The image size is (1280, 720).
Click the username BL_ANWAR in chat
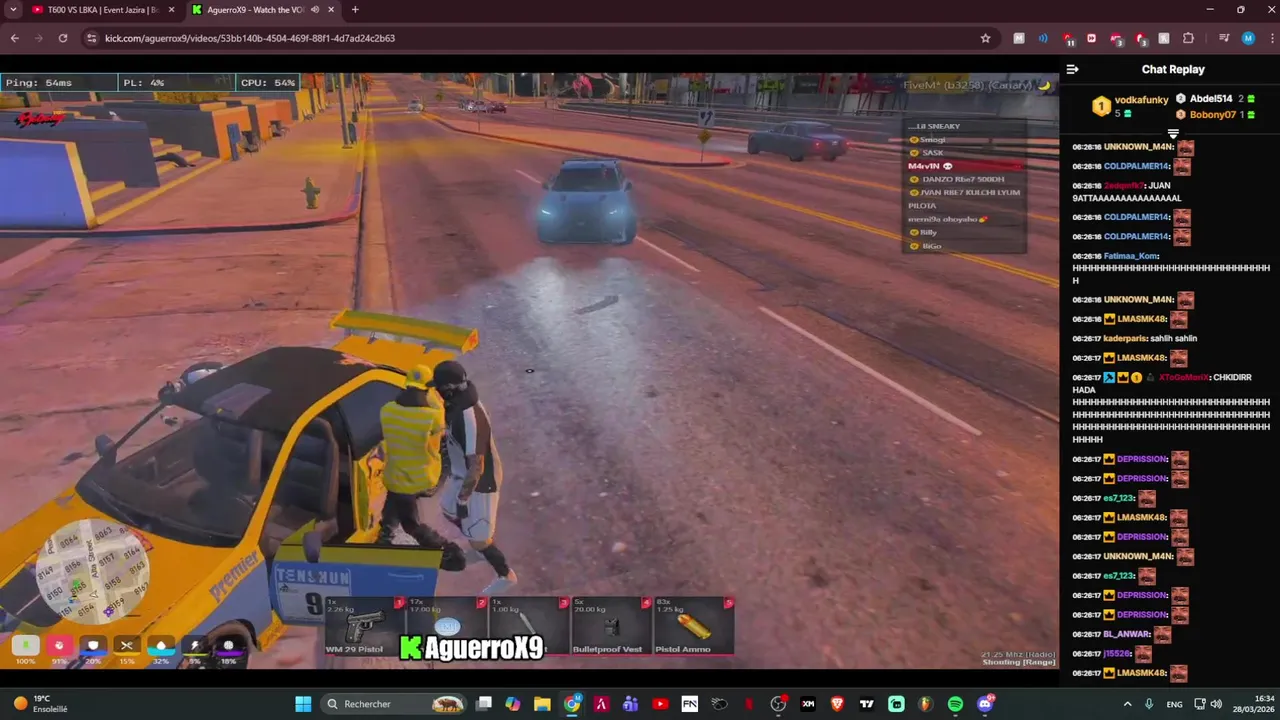(1125, 634)
